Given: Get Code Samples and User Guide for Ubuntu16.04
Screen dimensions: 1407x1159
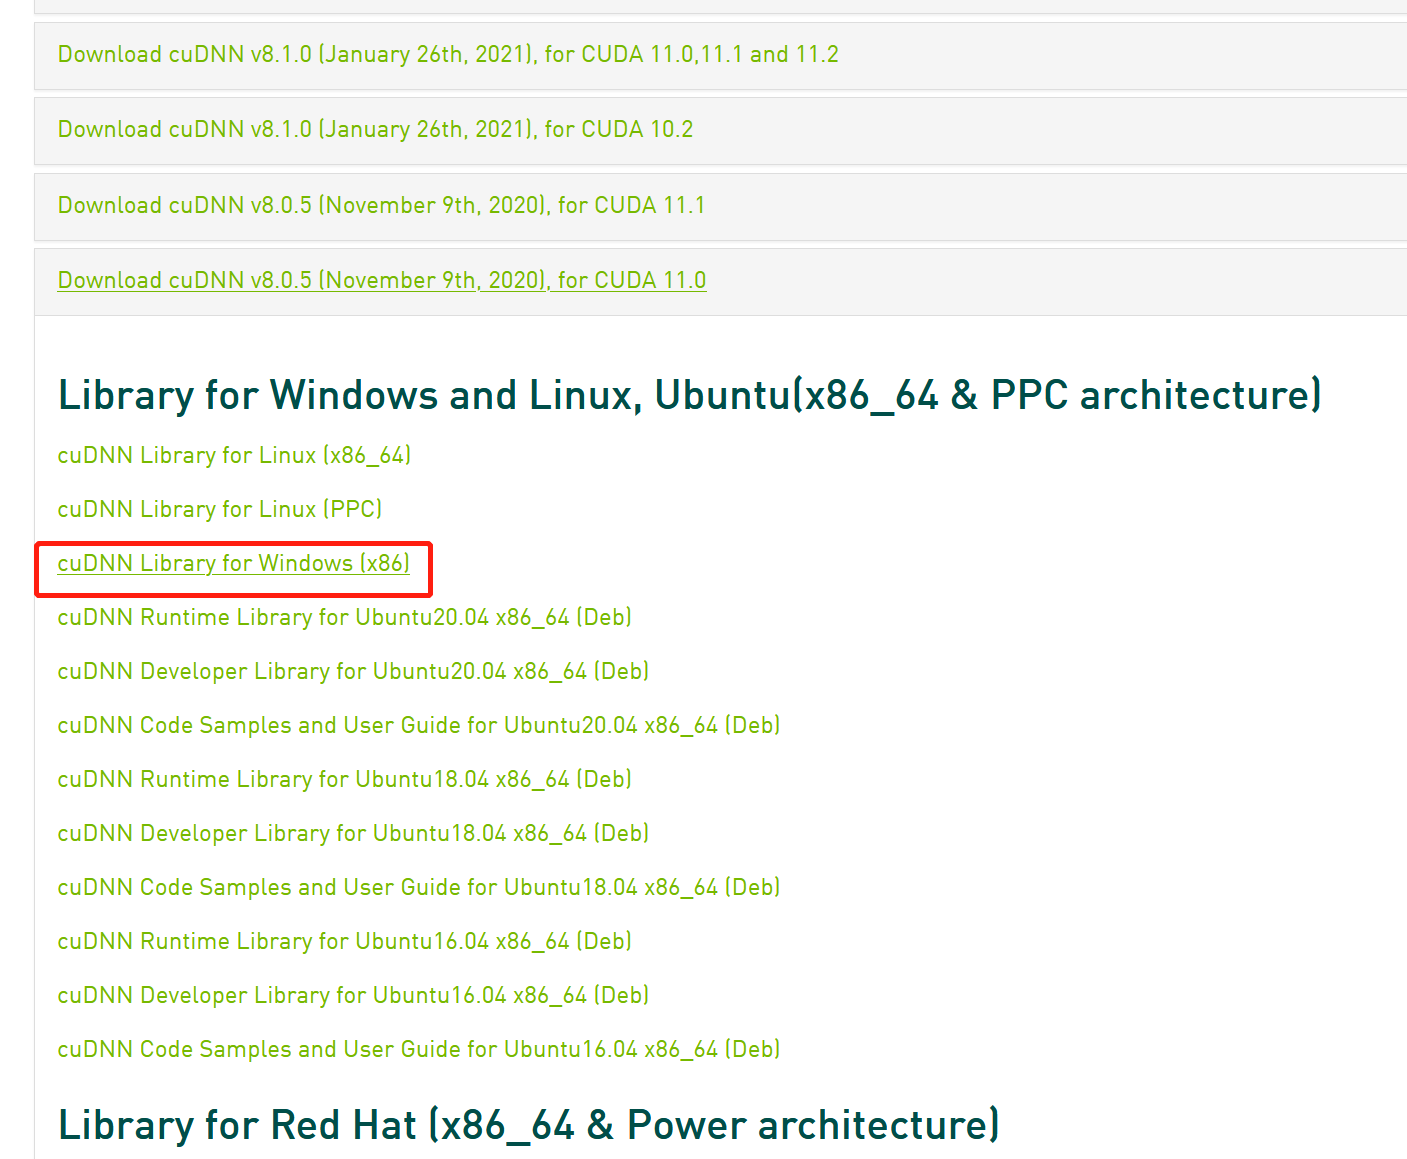Looking at the screenshot, I should click(419, 1049).
